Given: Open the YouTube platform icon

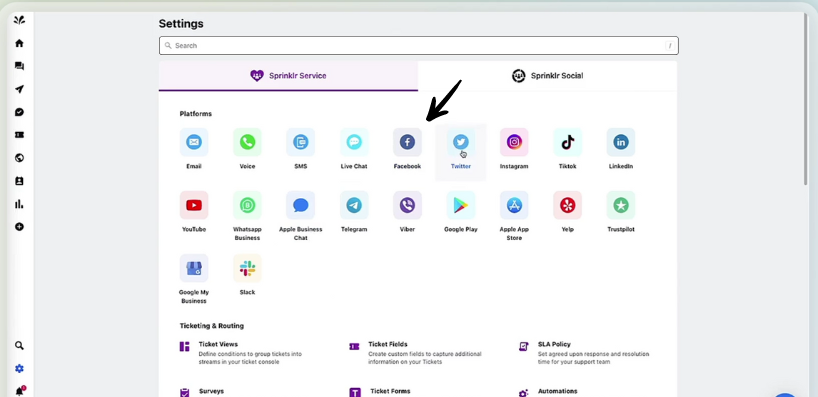Looking at the screenshot, I should [x=194, y=205].
